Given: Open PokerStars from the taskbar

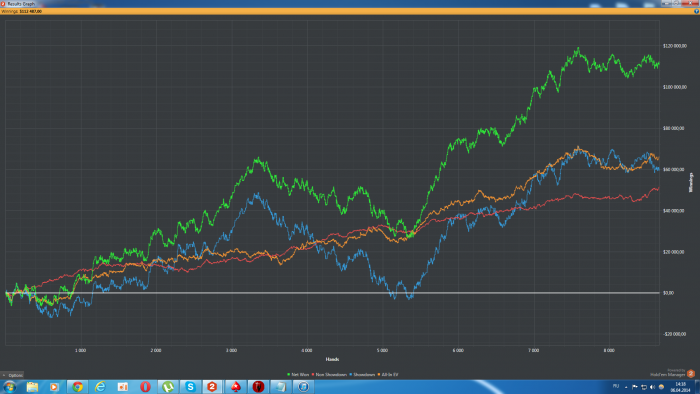Looking at the screenshot, I should click(x=236, y=387).
